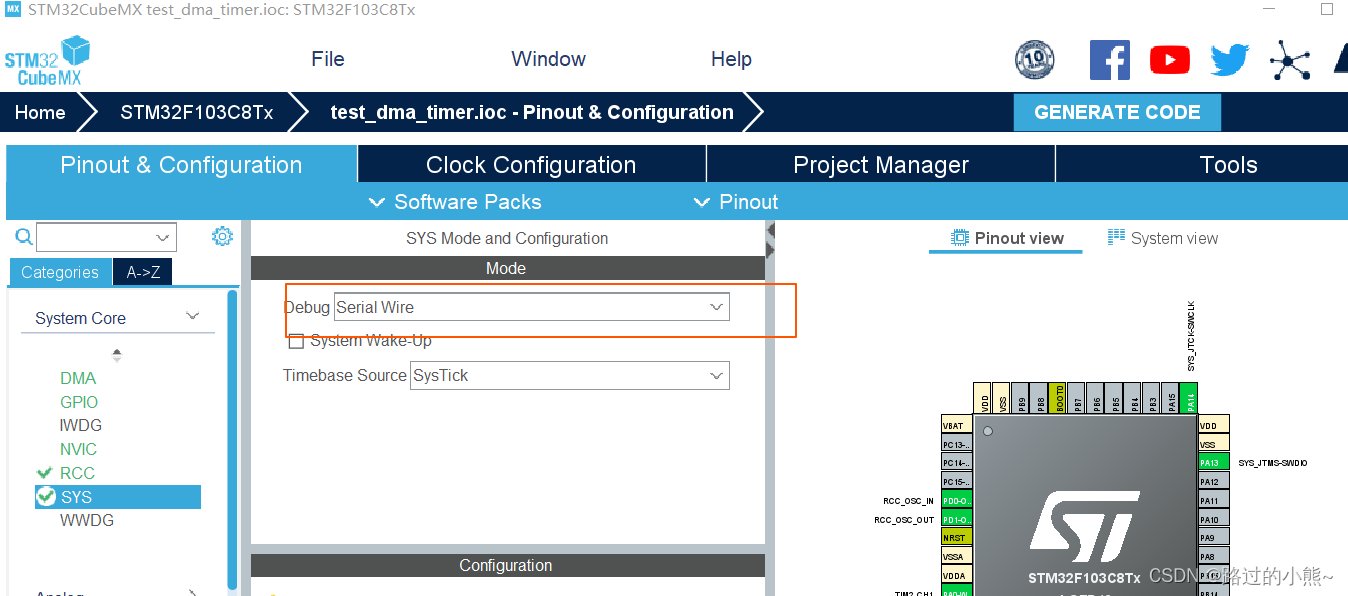Viewport: 1348px width, 596px height.
Task: Click the PA14 pin on chip
Action: point(1188,397)
